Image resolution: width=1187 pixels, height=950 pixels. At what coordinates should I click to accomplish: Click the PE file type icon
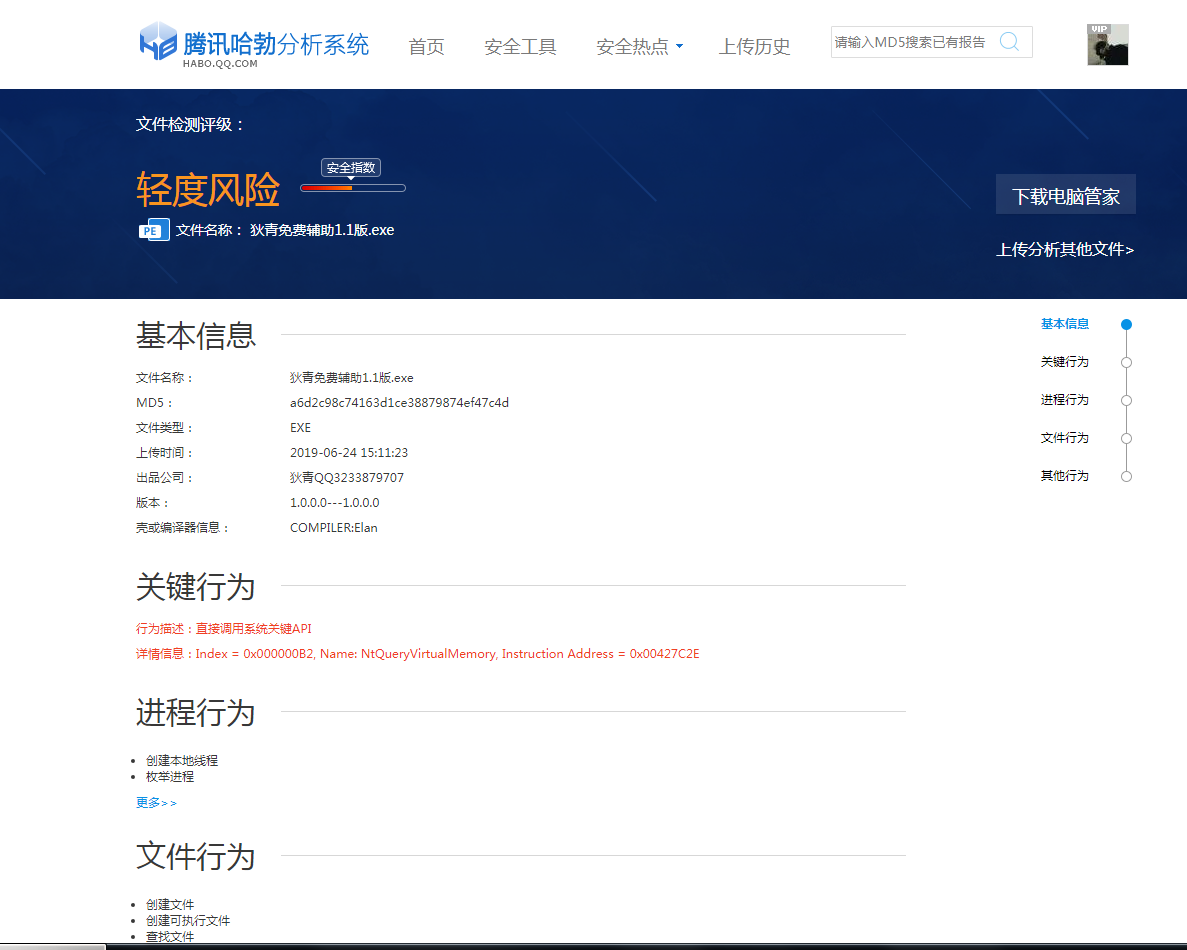click(154, 230)
